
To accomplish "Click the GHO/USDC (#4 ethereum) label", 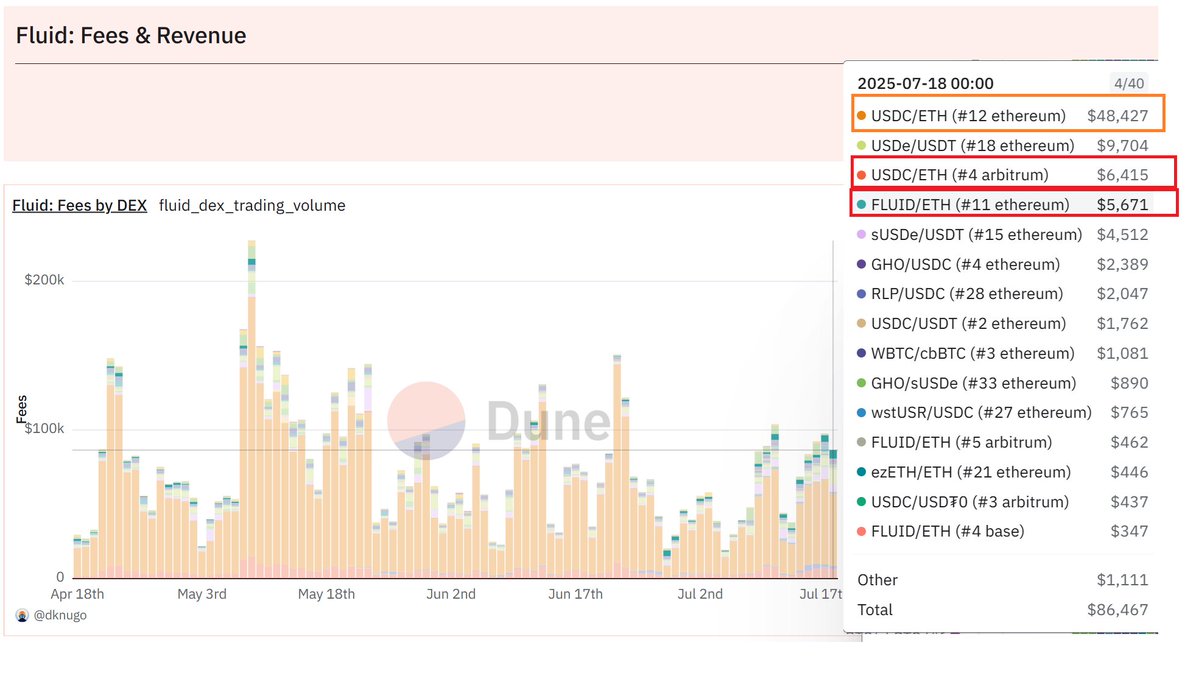I will click(966, 265).
